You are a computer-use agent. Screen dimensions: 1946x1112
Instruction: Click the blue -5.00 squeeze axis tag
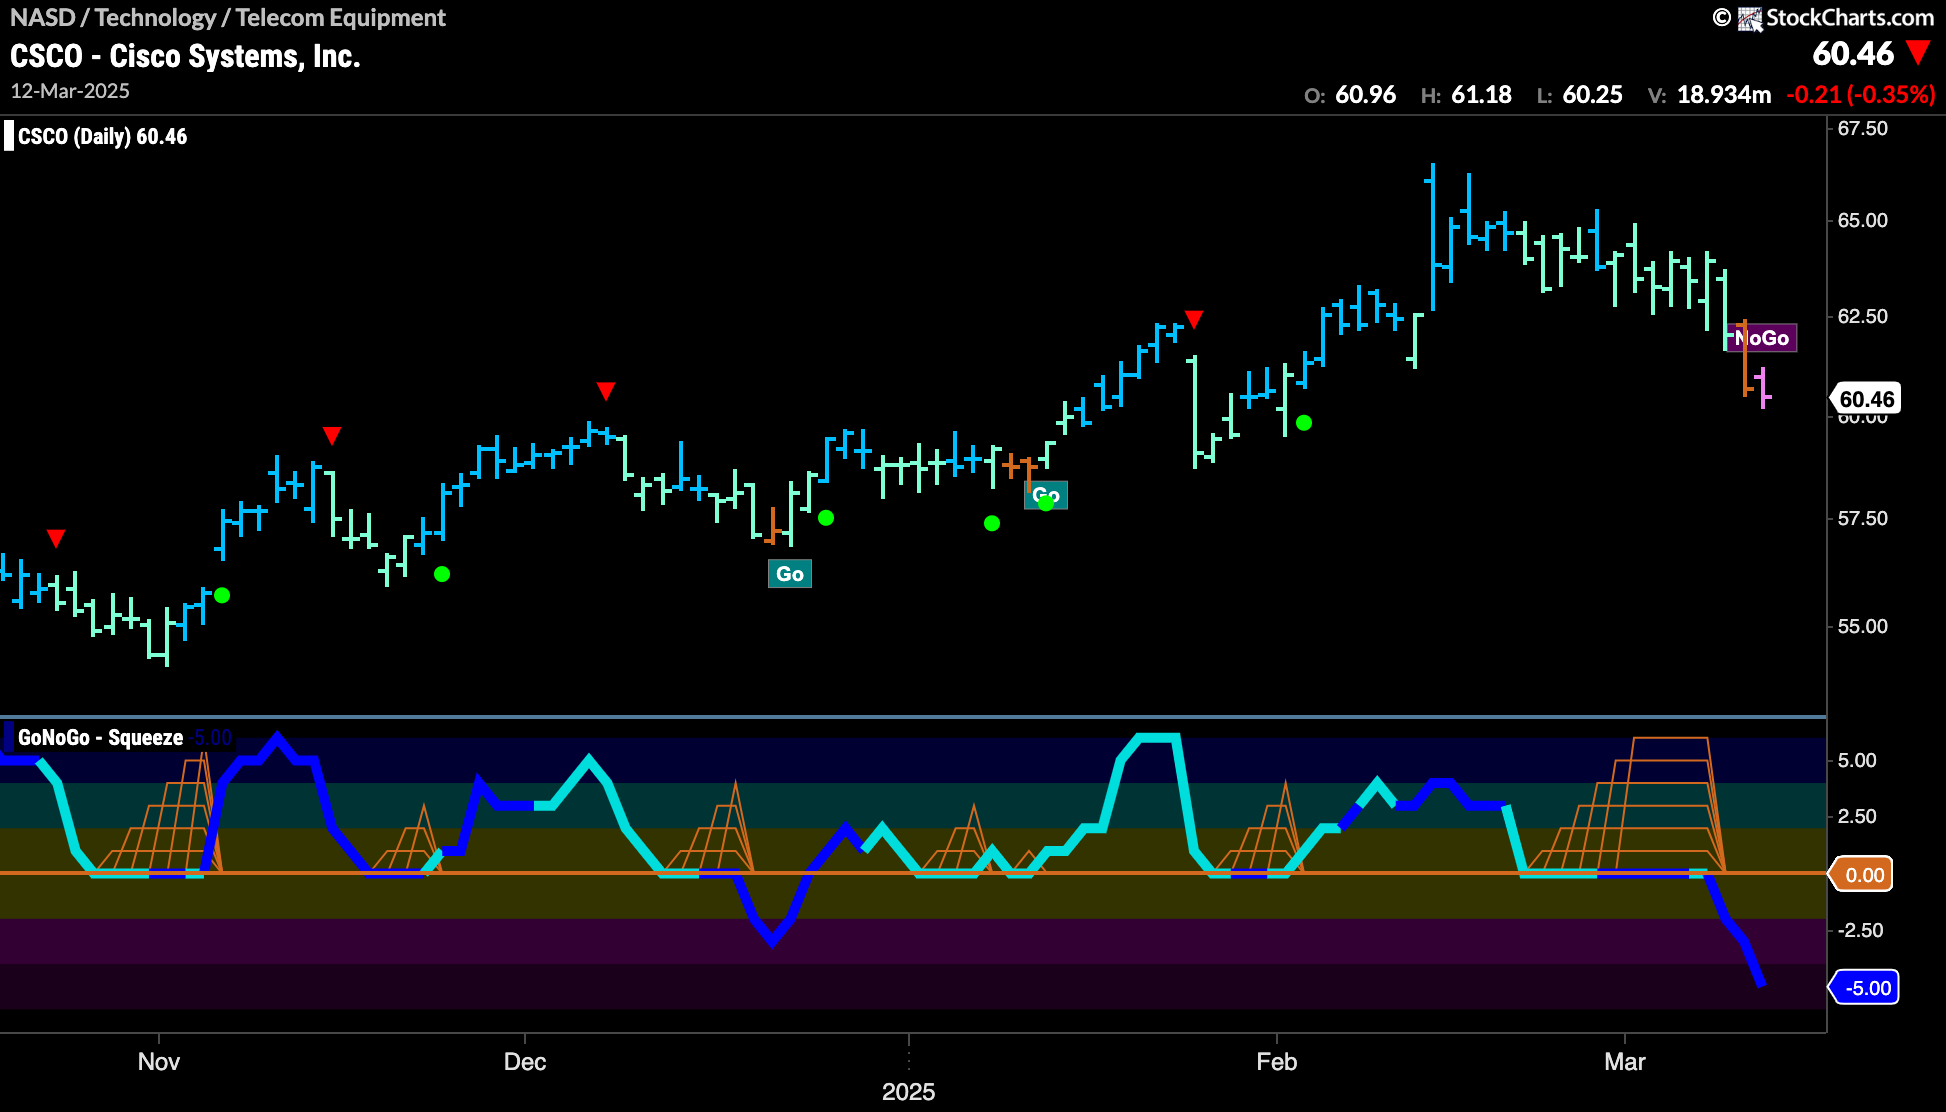1864,988
